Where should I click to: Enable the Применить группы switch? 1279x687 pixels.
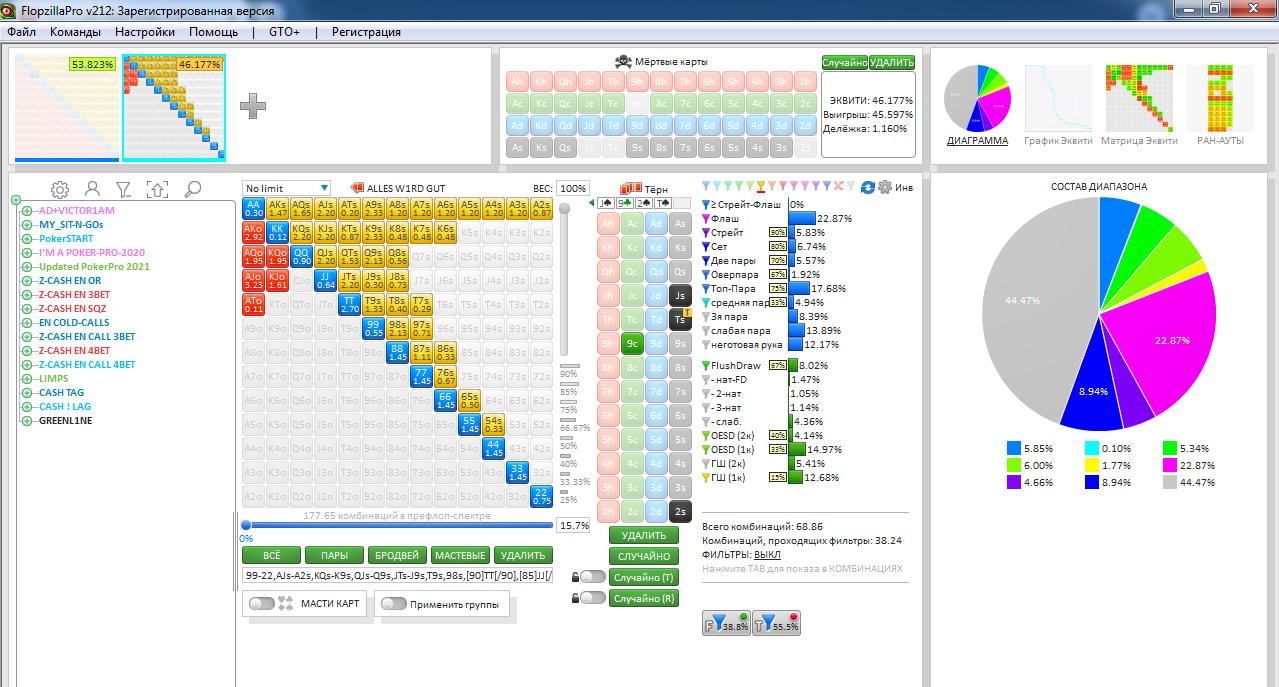[x=393, y=604]
